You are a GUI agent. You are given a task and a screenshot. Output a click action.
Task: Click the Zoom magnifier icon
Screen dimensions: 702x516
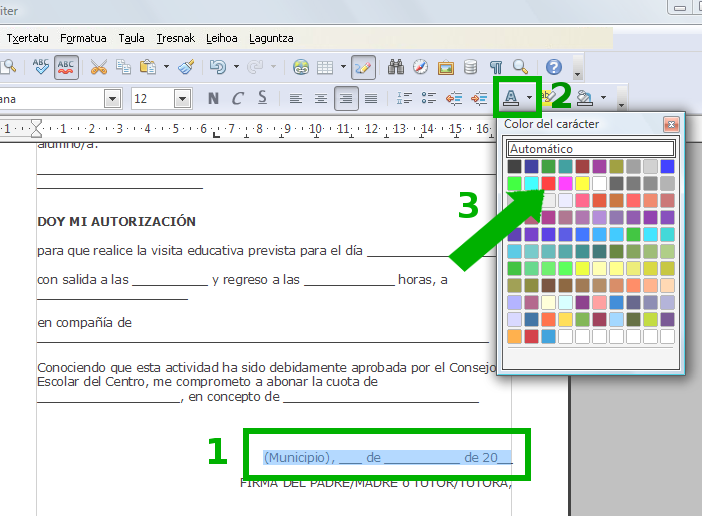pyautogui.click(x=520, y=67)
